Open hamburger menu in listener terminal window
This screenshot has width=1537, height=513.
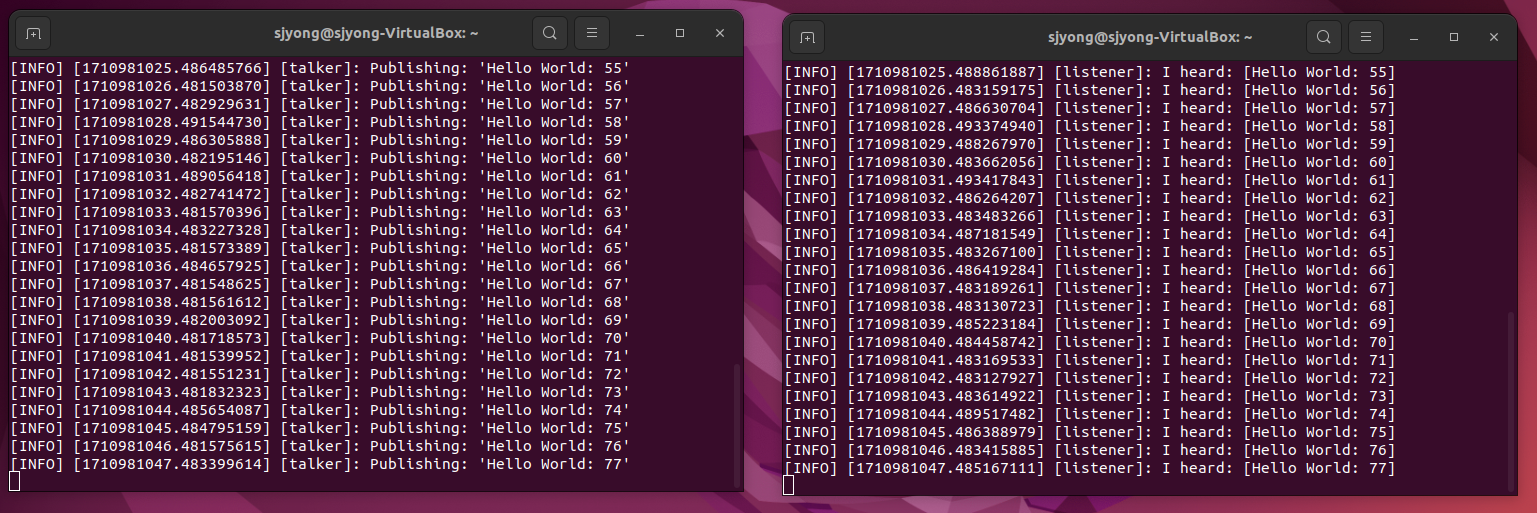[1365, 37]
